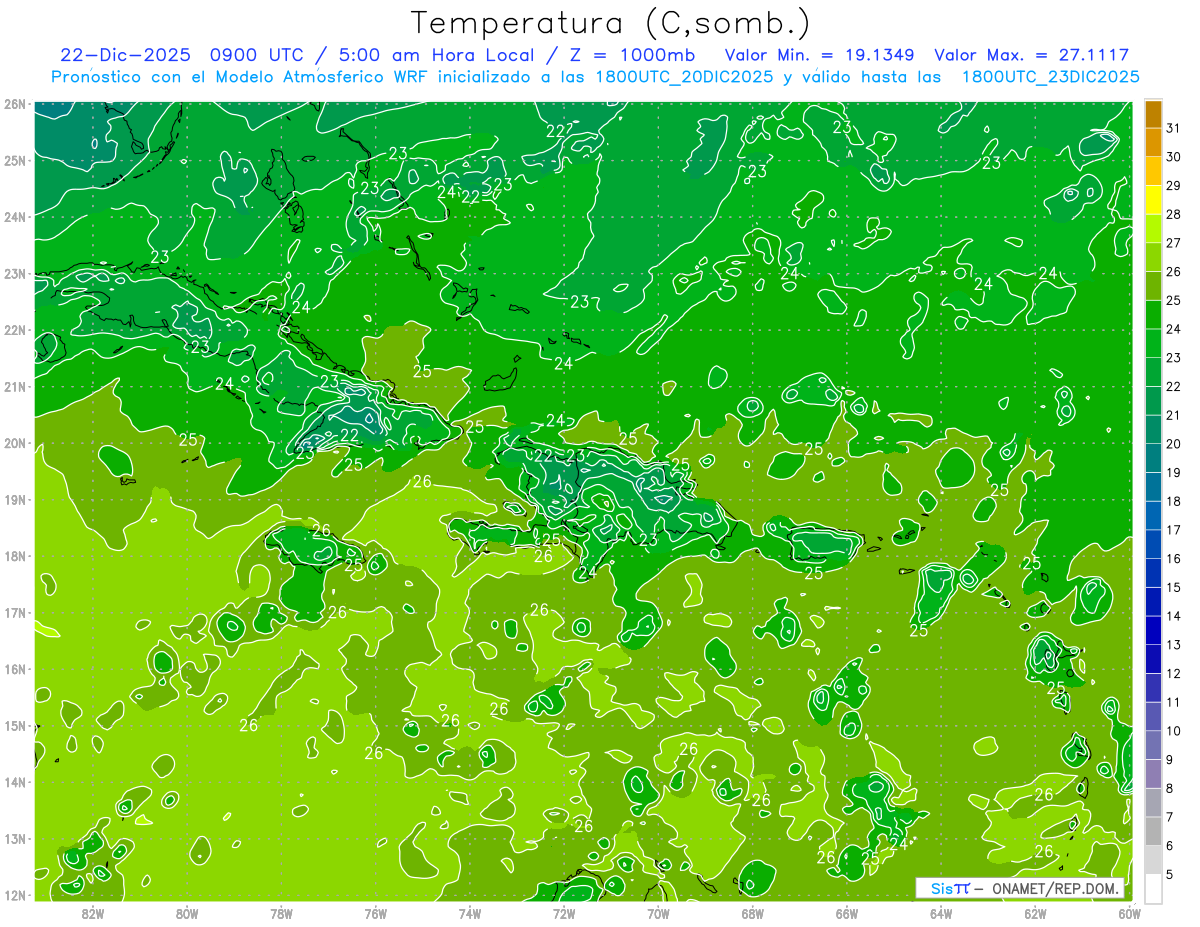
Task: Click the 22N latitude axis label
Action: (14, 330)
